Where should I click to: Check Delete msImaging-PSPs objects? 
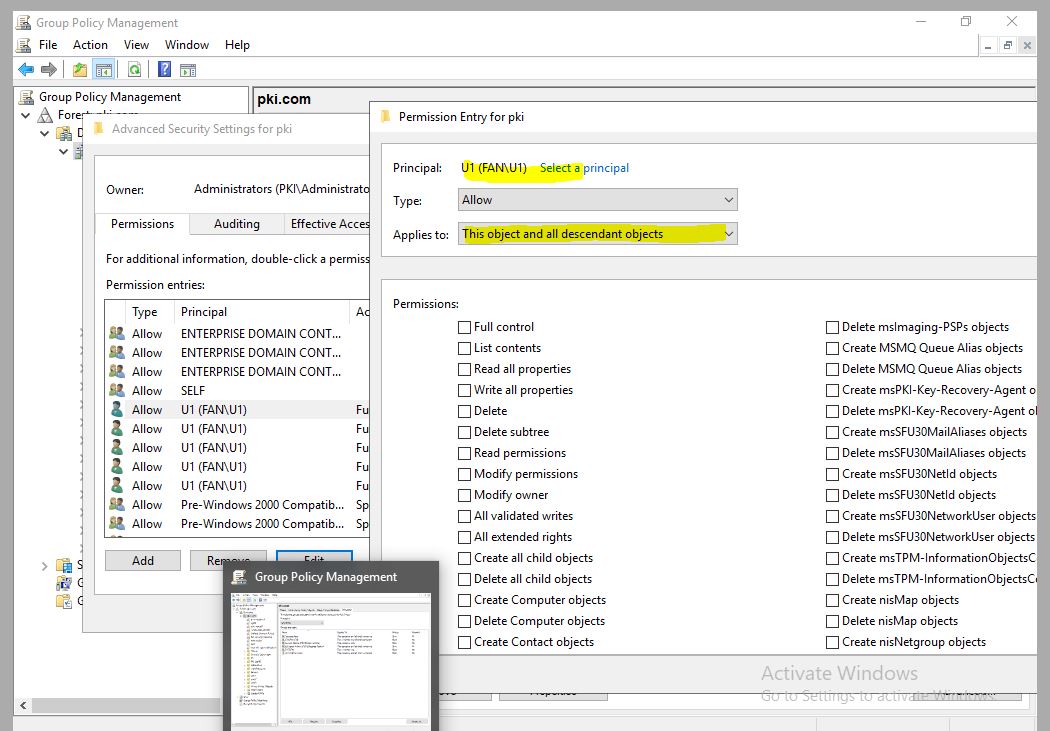coord(832,327)
